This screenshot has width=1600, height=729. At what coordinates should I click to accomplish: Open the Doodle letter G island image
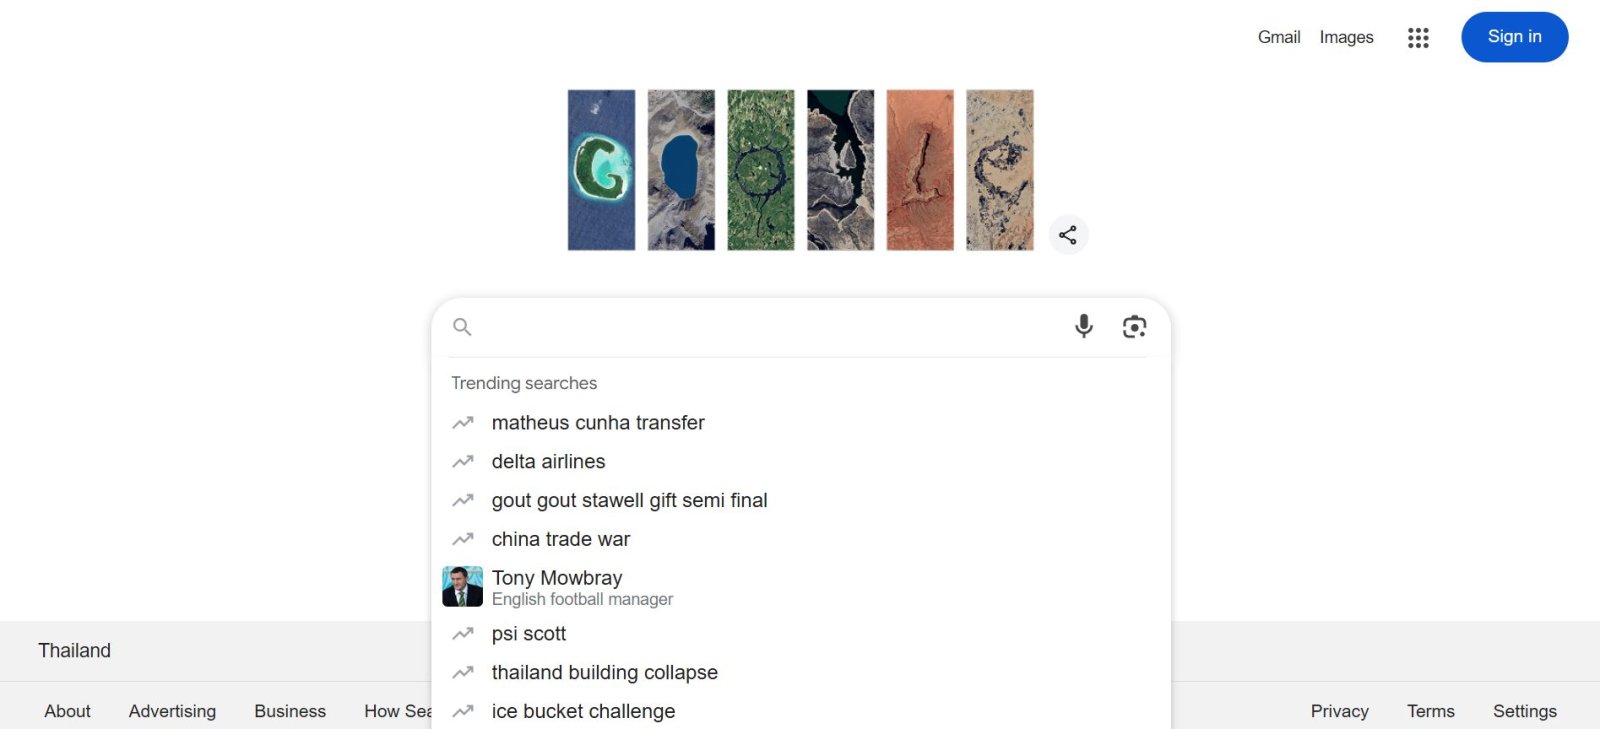(x=601, y=170)
